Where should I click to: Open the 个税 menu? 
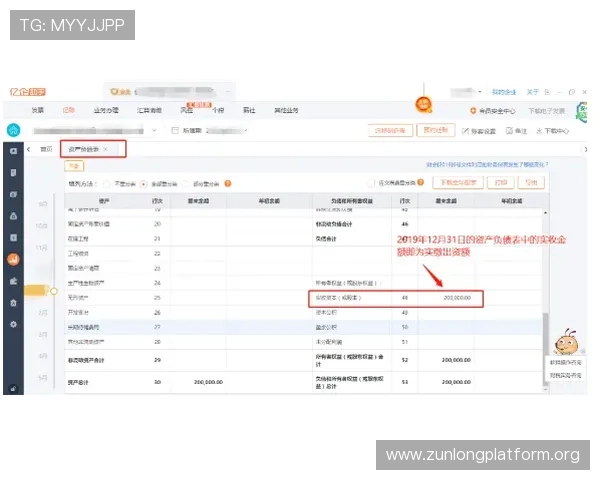(x=218, y=110)
